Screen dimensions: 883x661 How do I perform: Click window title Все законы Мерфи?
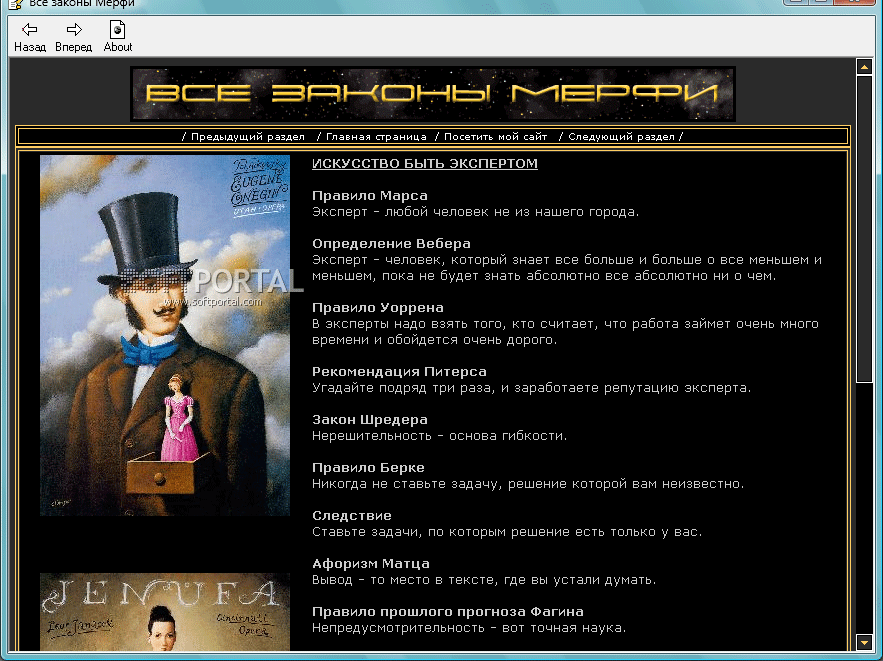[82, 3]
